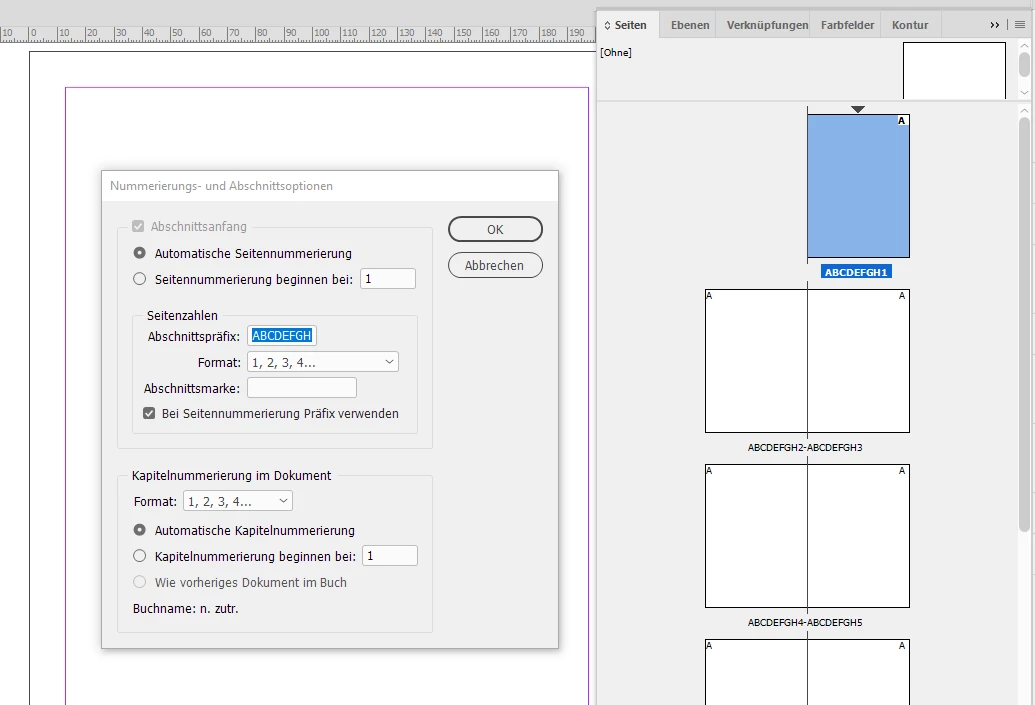Switch to the Farbfelder tab
The height and width of the screenshot is (705, 1035).
848,25
